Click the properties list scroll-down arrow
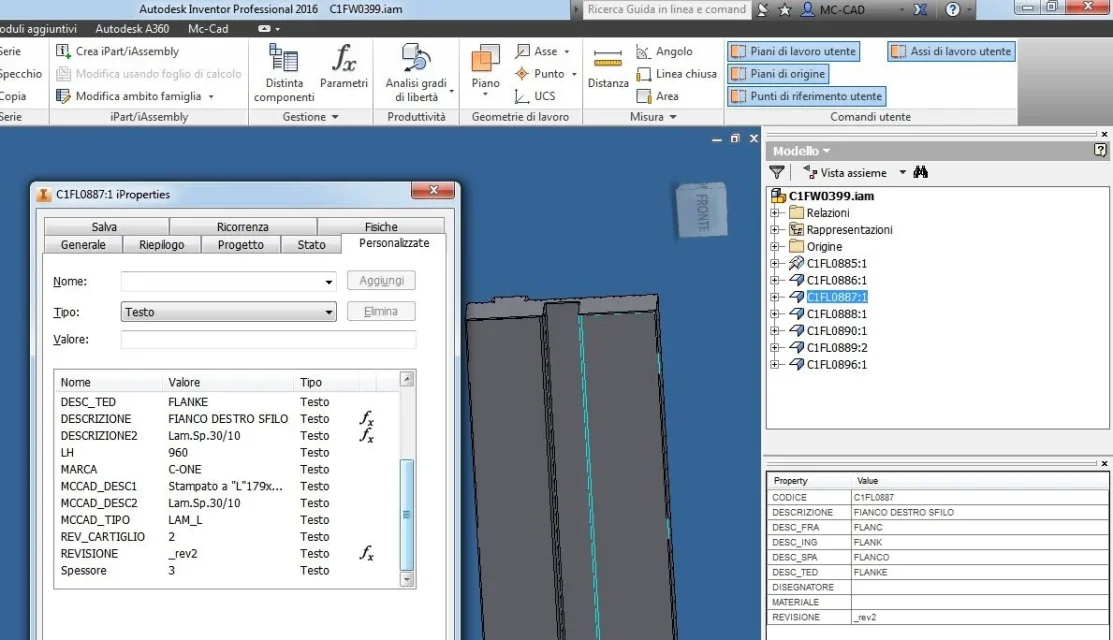 (x=407, y=579)
